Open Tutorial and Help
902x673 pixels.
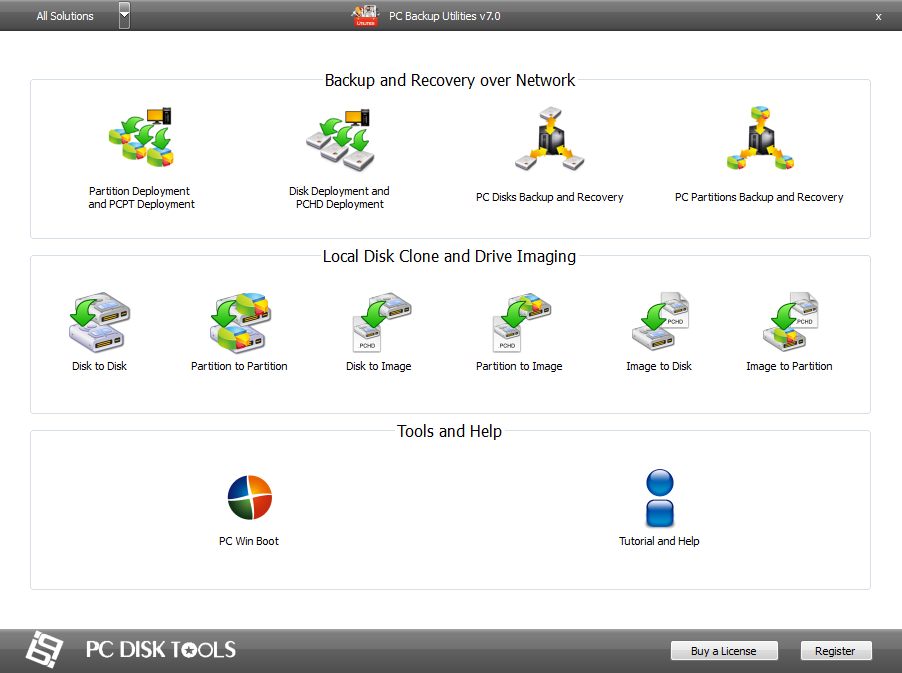(x=659, y=499)
